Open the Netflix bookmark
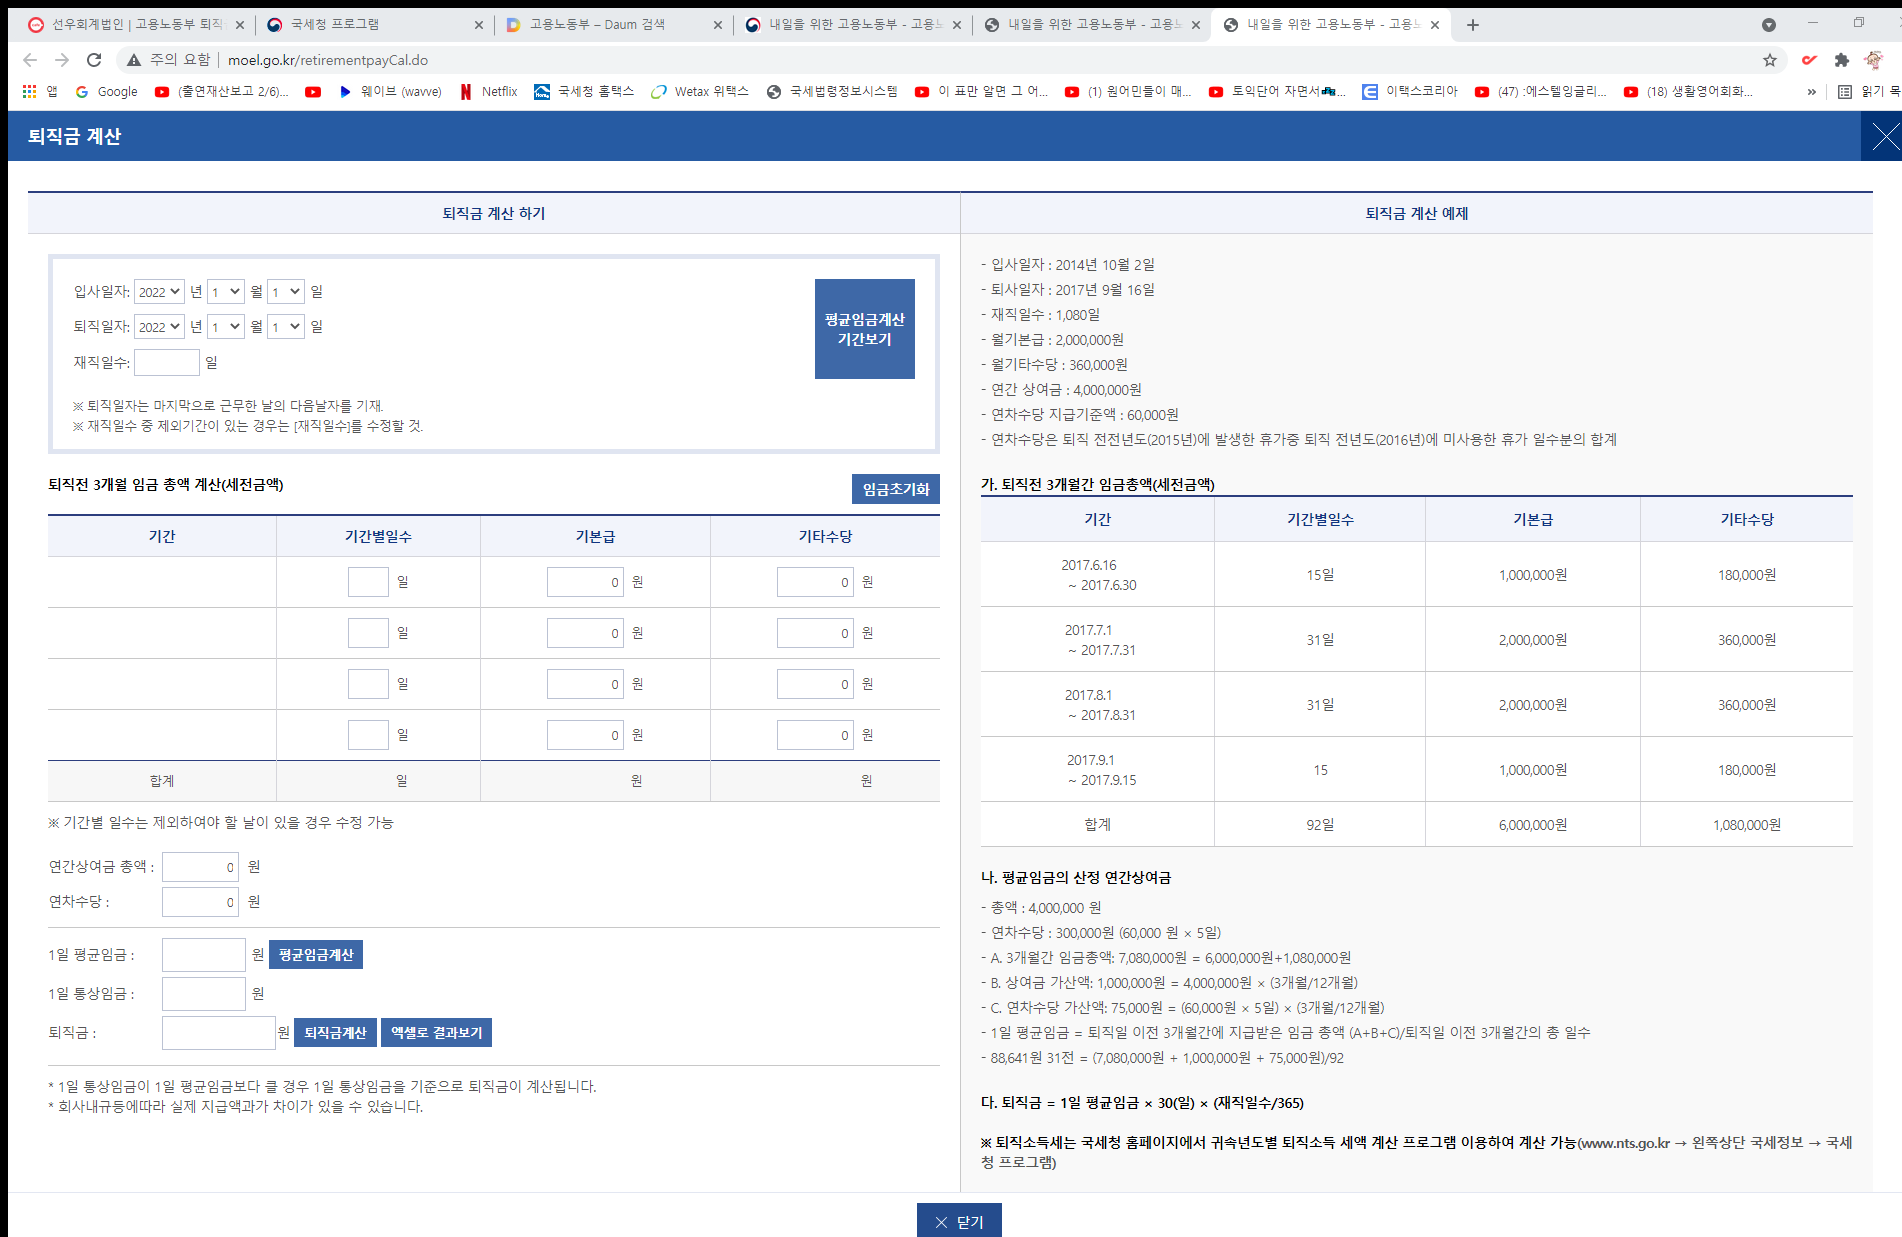Viewport: 1902px width, 1237px height. point(488,91)
